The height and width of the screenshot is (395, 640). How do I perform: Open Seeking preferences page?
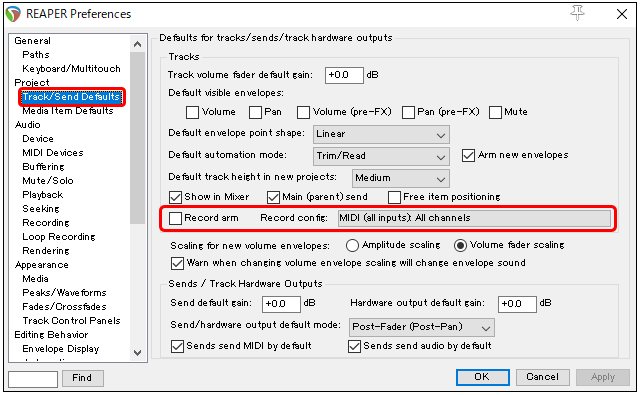point(41,209)
